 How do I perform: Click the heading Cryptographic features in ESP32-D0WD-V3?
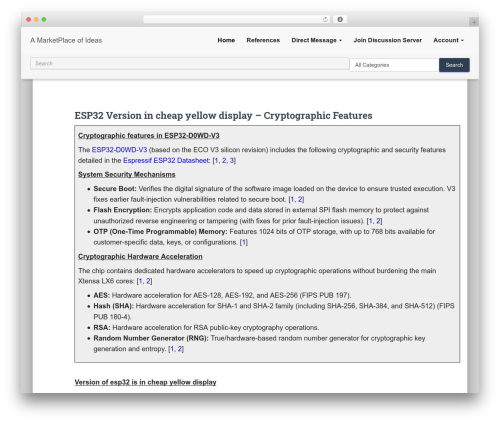point(149,136)
